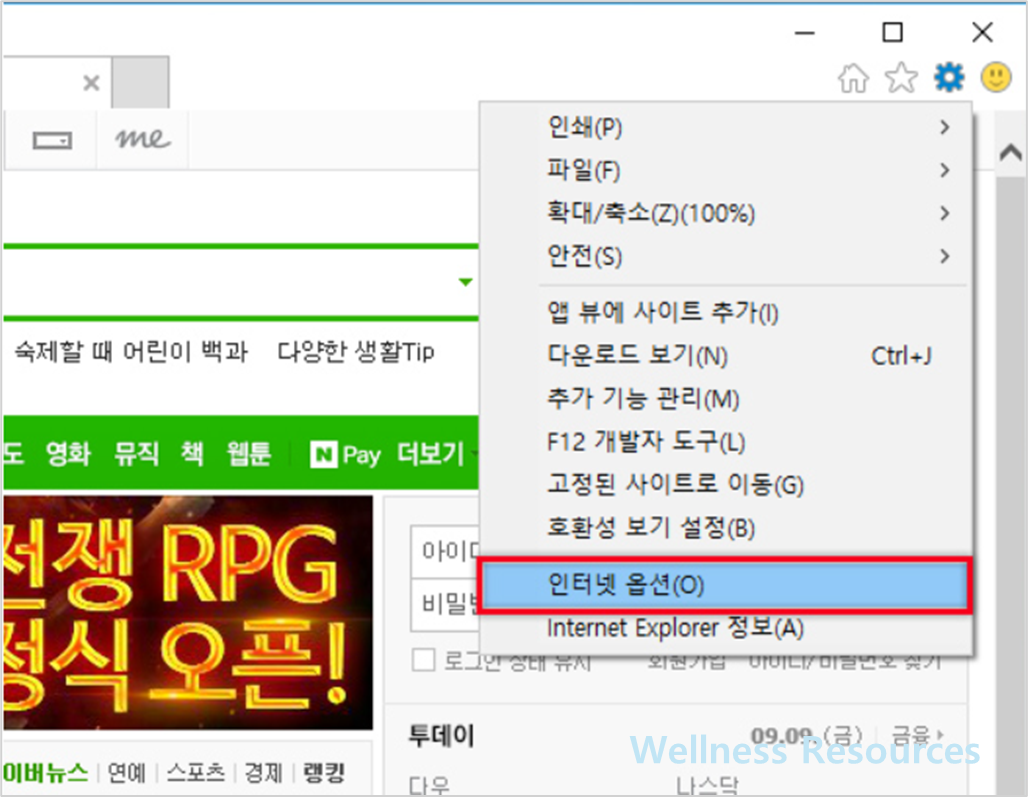Toggle 로그인 상태 유지 checkbox
Viewport: 1028px width, 797px height.
[423, 660]
